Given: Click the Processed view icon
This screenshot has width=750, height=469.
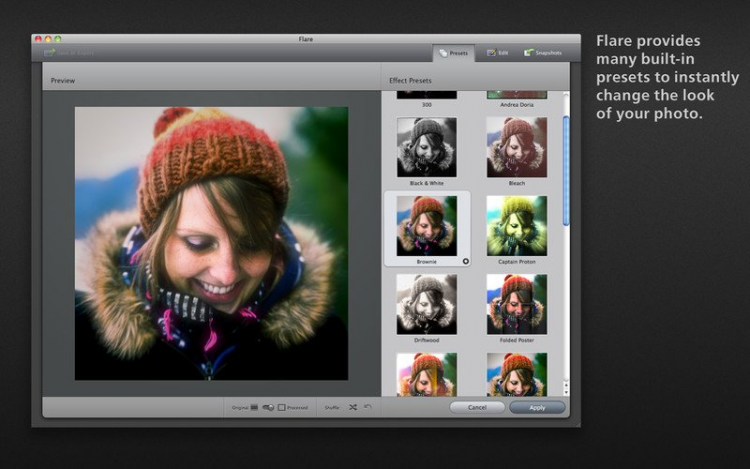Looking at the screenshot, I should (282, 407).
